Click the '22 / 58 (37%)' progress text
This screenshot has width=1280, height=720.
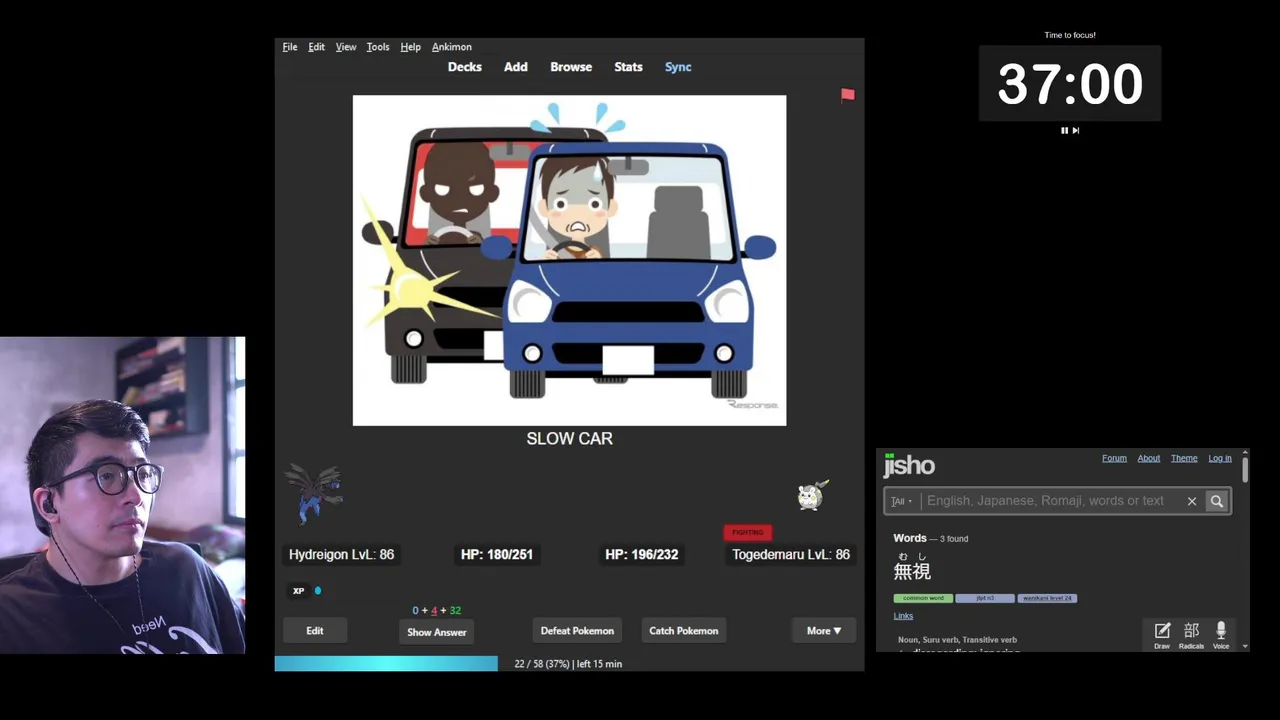541,664
